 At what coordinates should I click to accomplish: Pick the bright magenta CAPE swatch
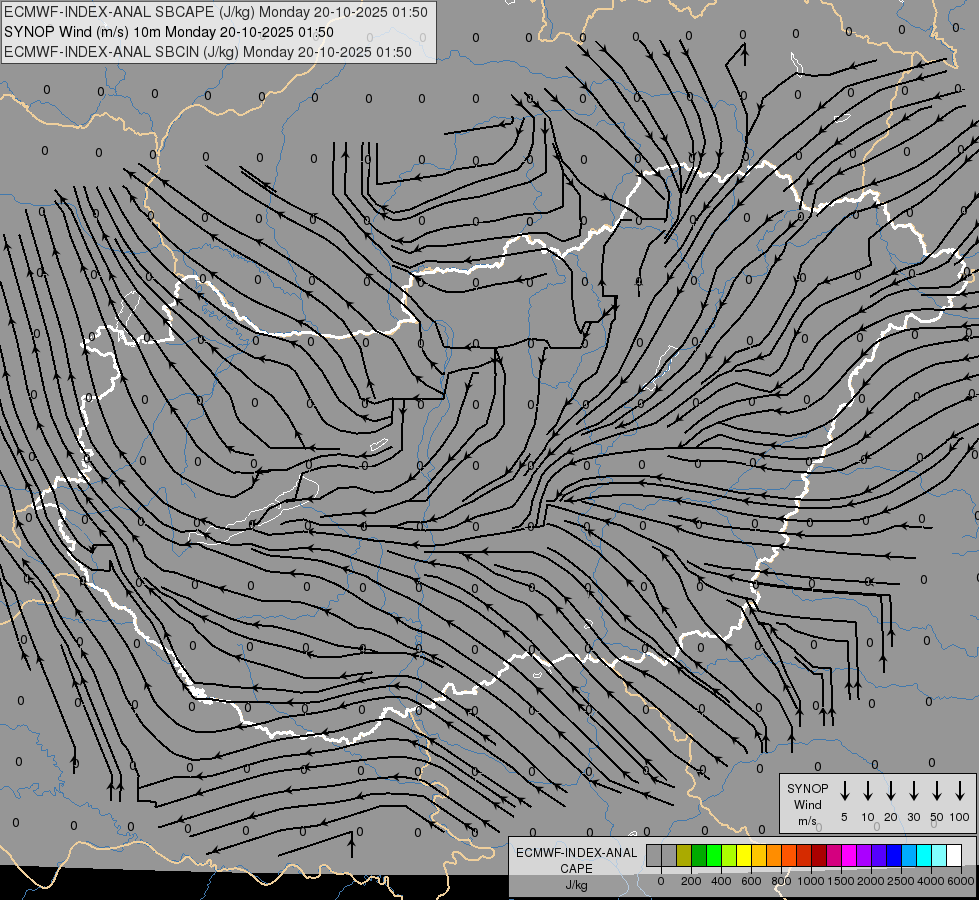tap(849, 855)
